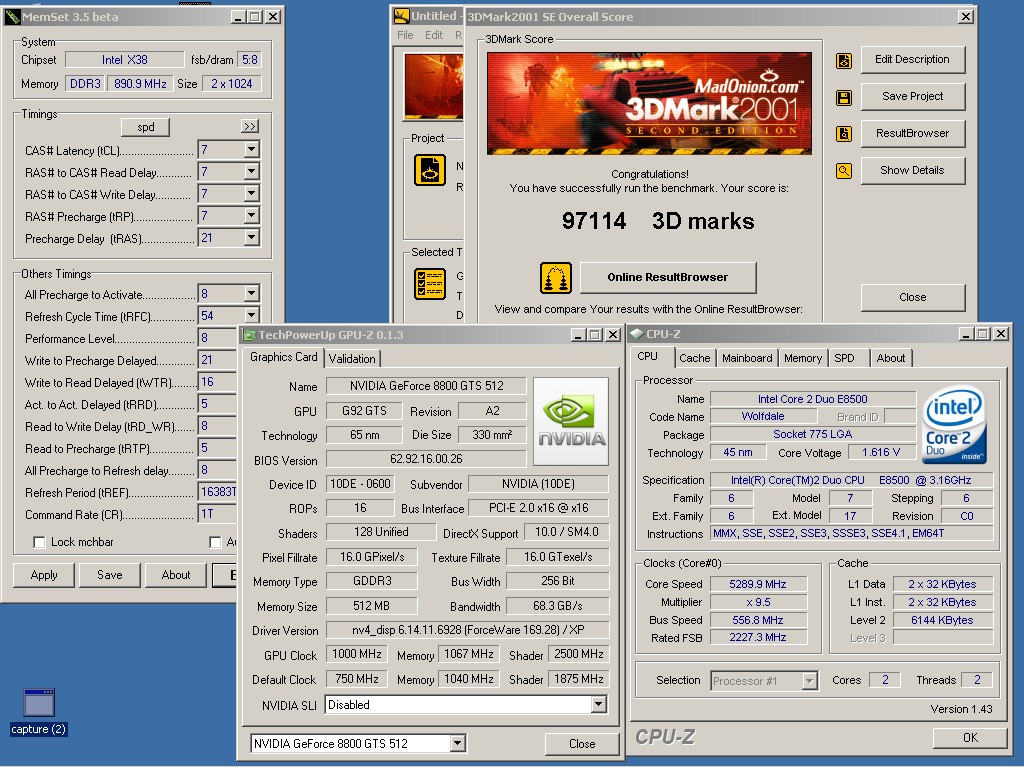
Task: Open the Mainboard tab in CPU-Z
Action: click(x=747, y=358)
